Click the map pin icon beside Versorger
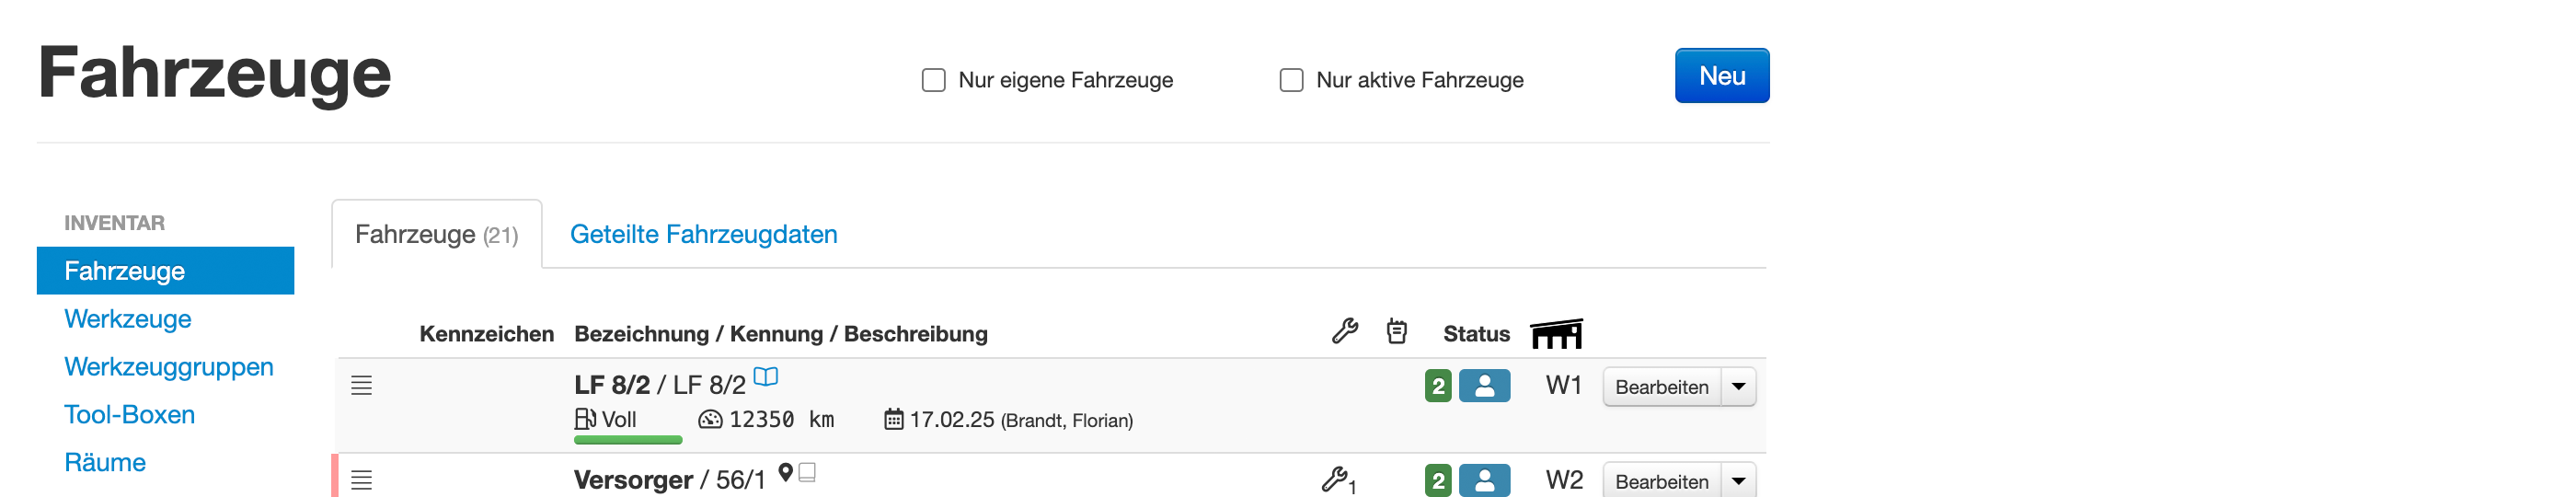The image size is (2576, 497). [x=786, y=472]
